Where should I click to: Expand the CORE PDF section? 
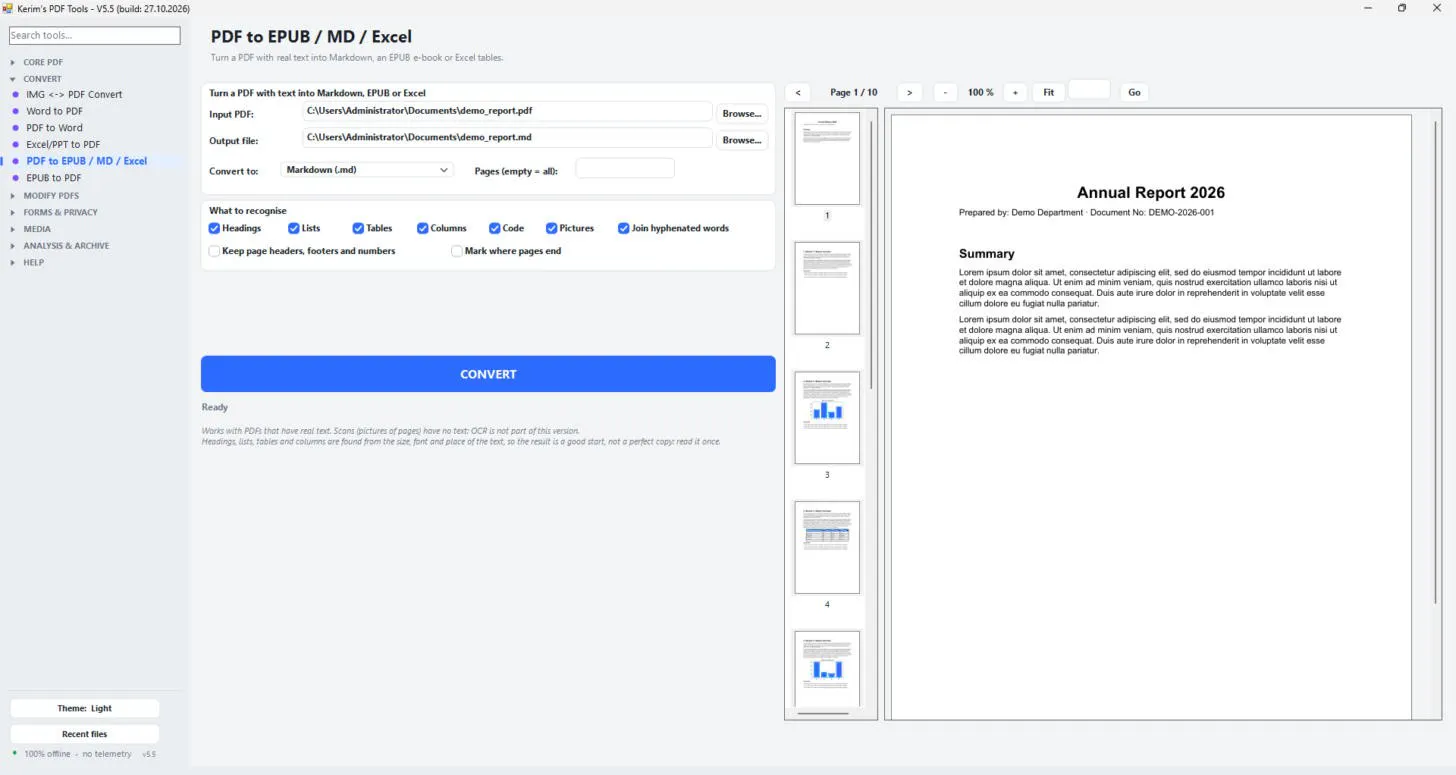coord(43,62)
